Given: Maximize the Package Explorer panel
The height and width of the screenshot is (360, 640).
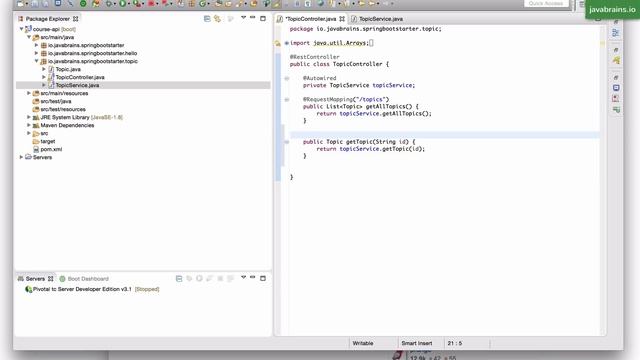Looking at the screenshot, I should tap(263, 18).
